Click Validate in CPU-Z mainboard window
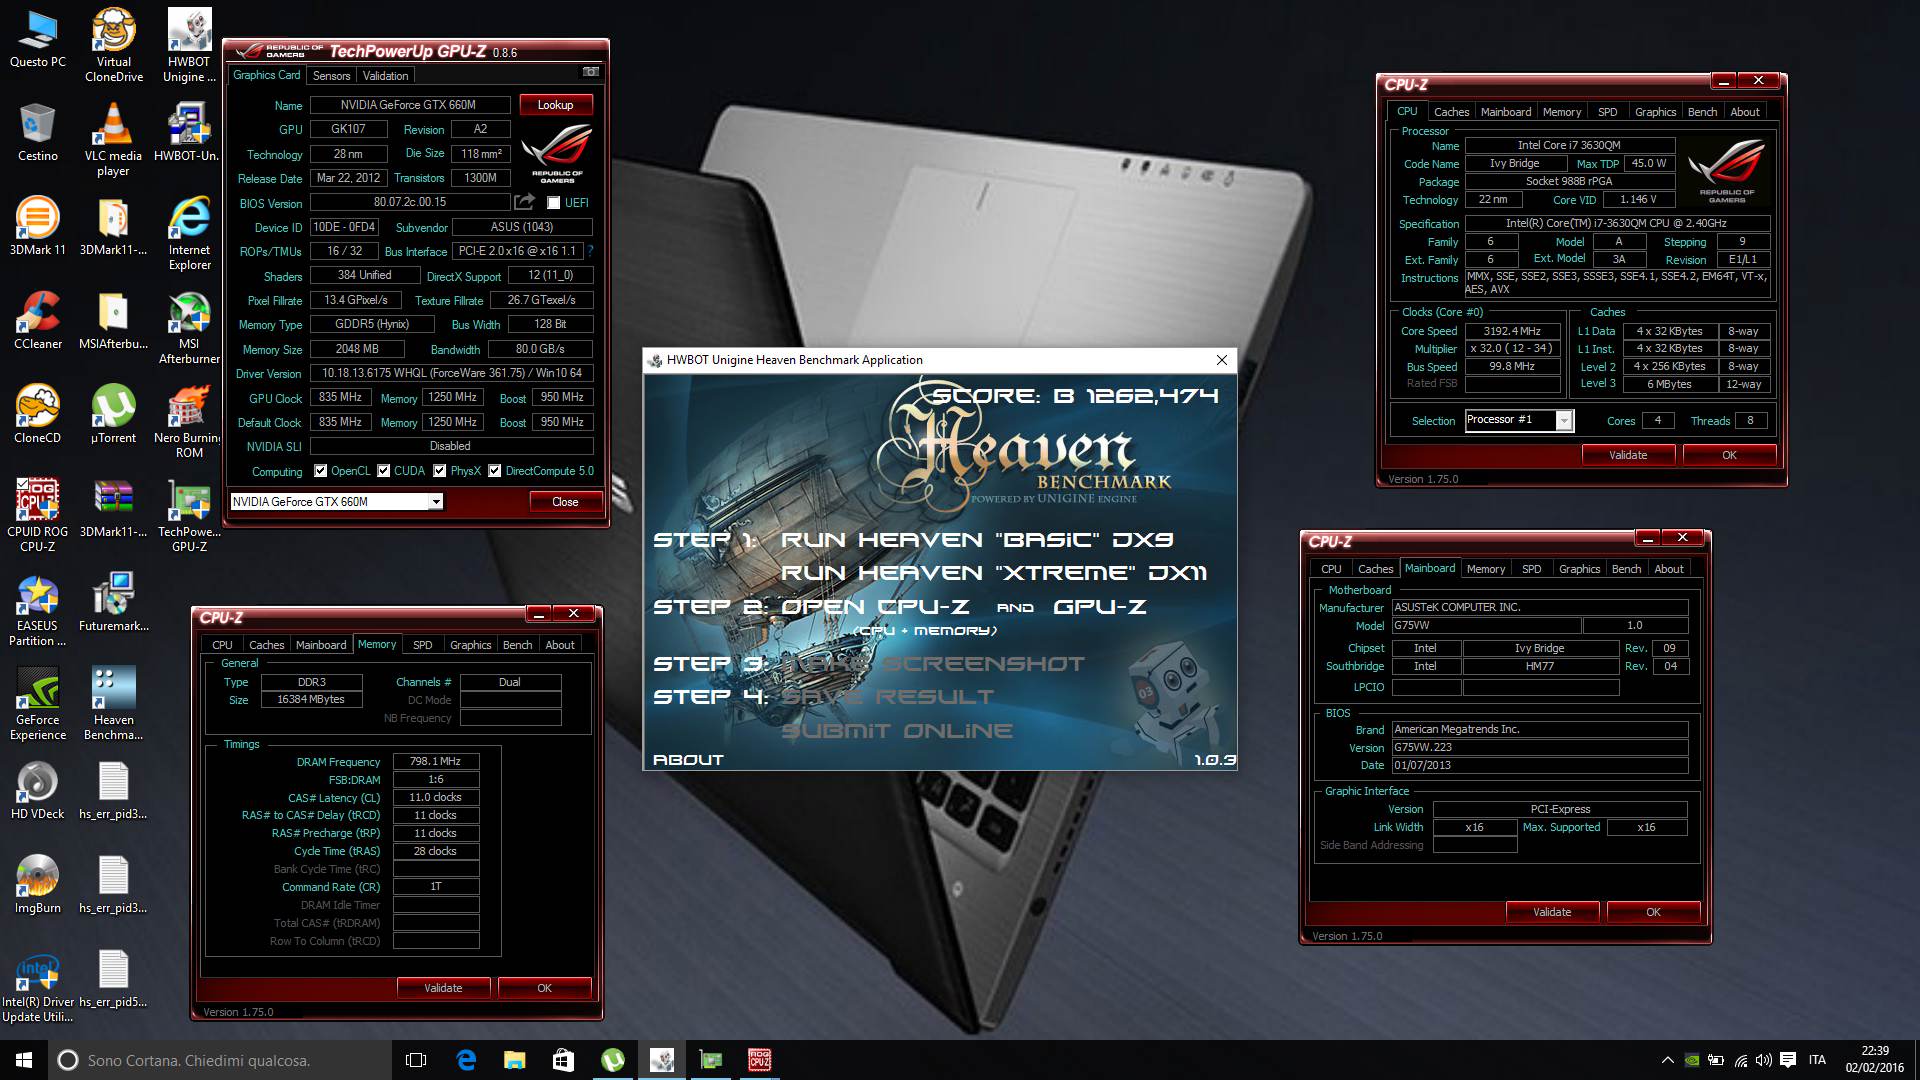The width and height of the screenshot is (1920, 1080). [1552, 912]
